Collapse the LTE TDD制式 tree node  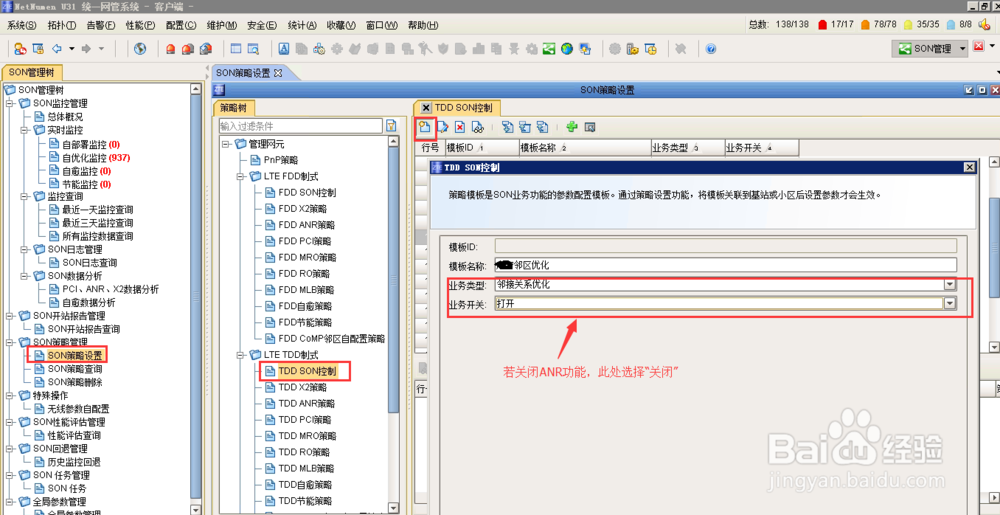point(242,354)
